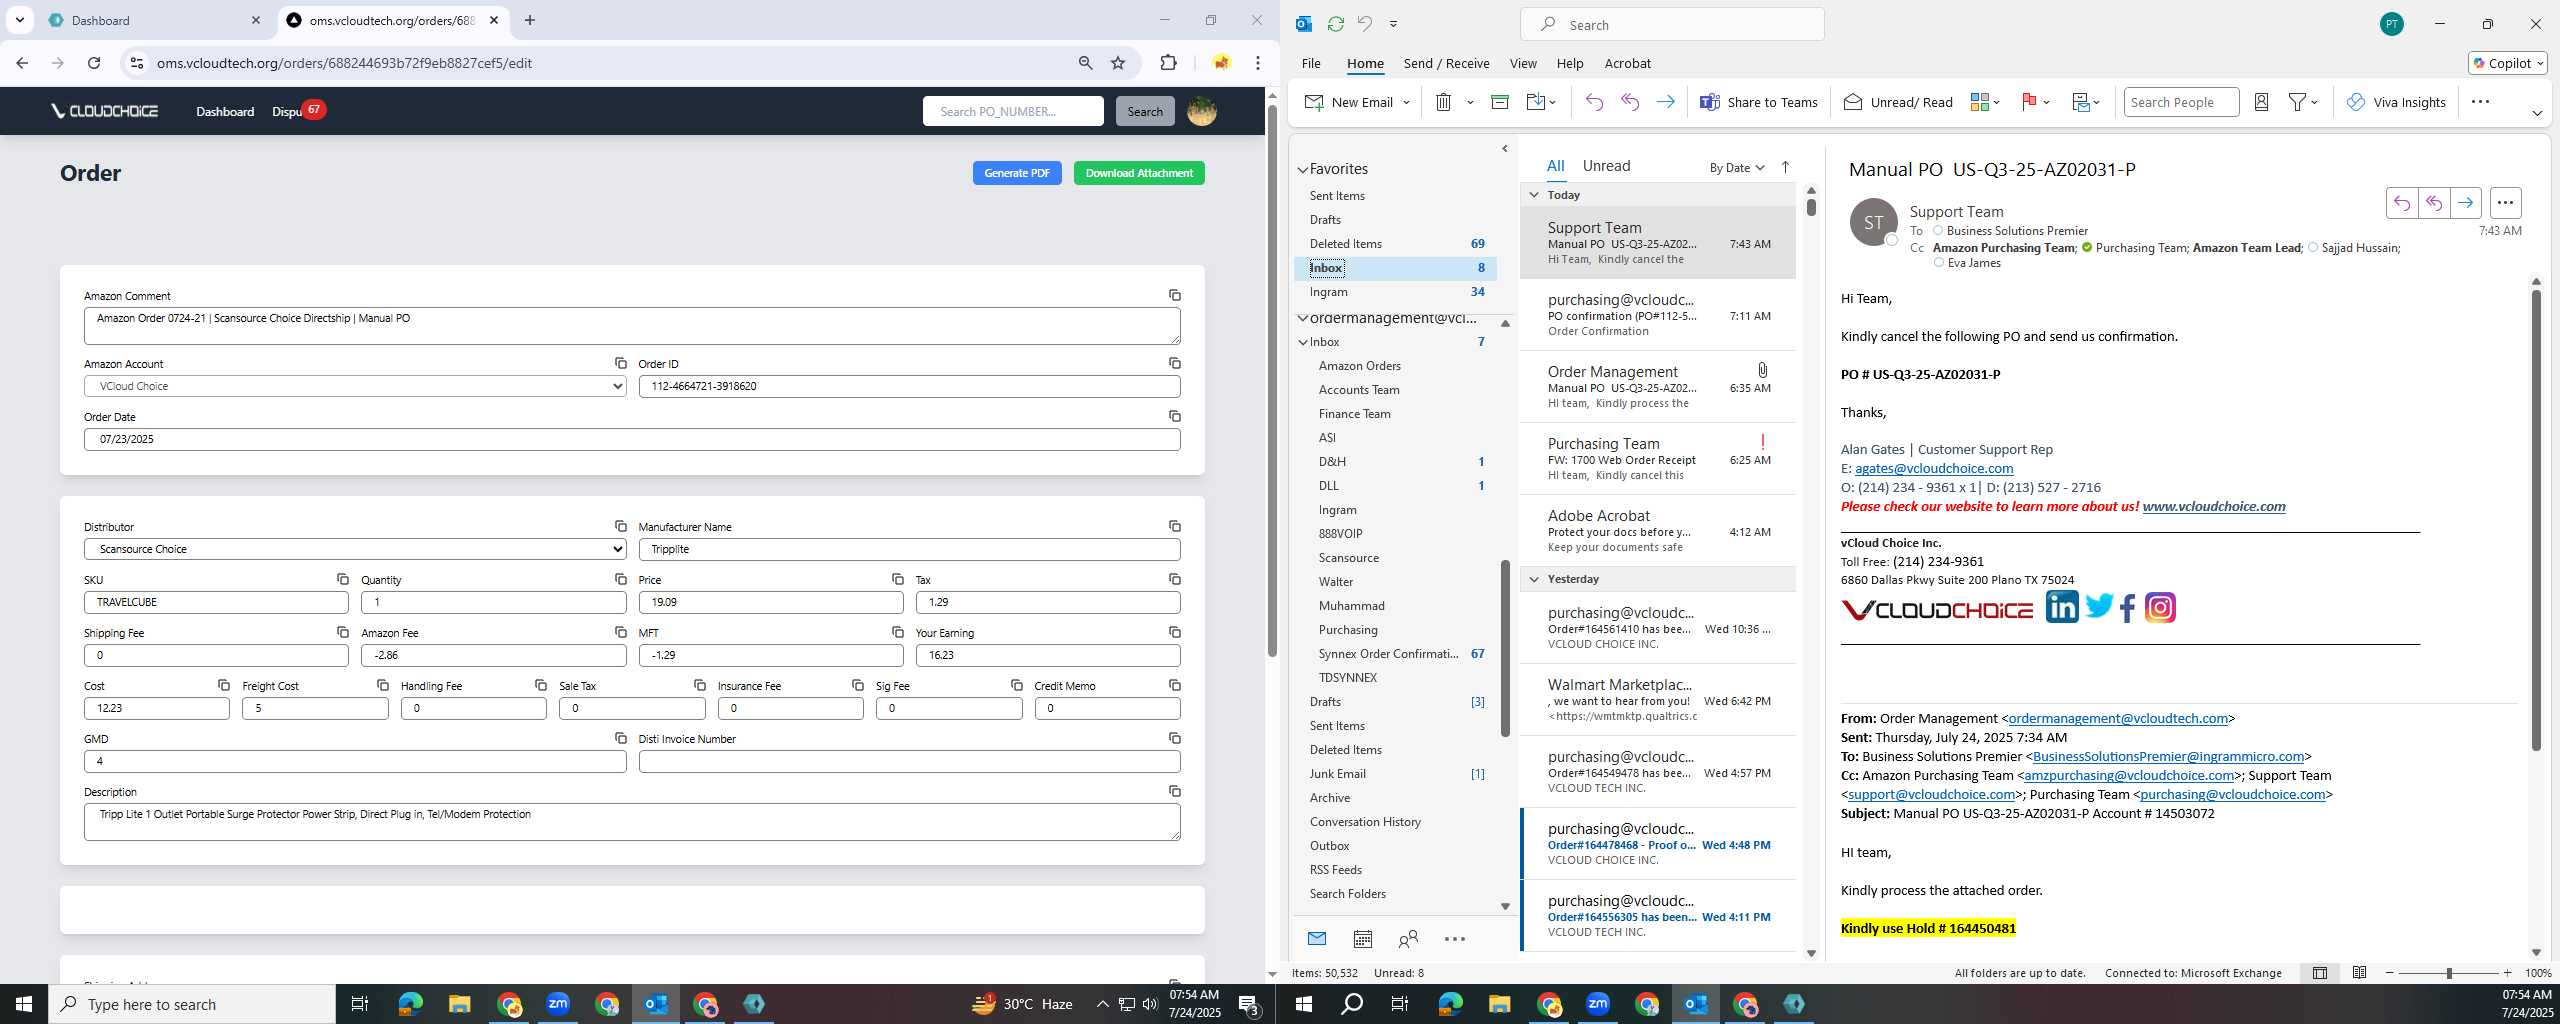Click the Search People field in Outlook
The width and height of the screenshot is (2560, 1024).
pyautogui.click(x=2181, y=102)
